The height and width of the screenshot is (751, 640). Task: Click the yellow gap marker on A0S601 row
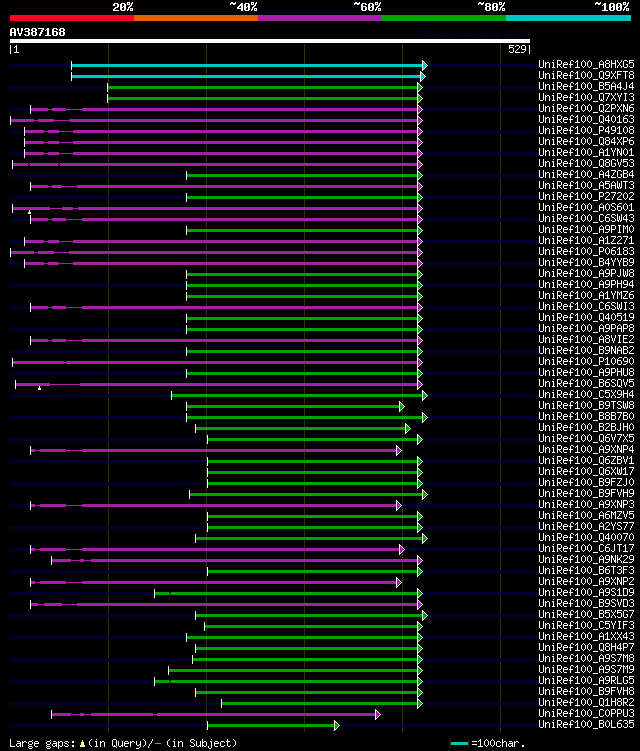30,212
